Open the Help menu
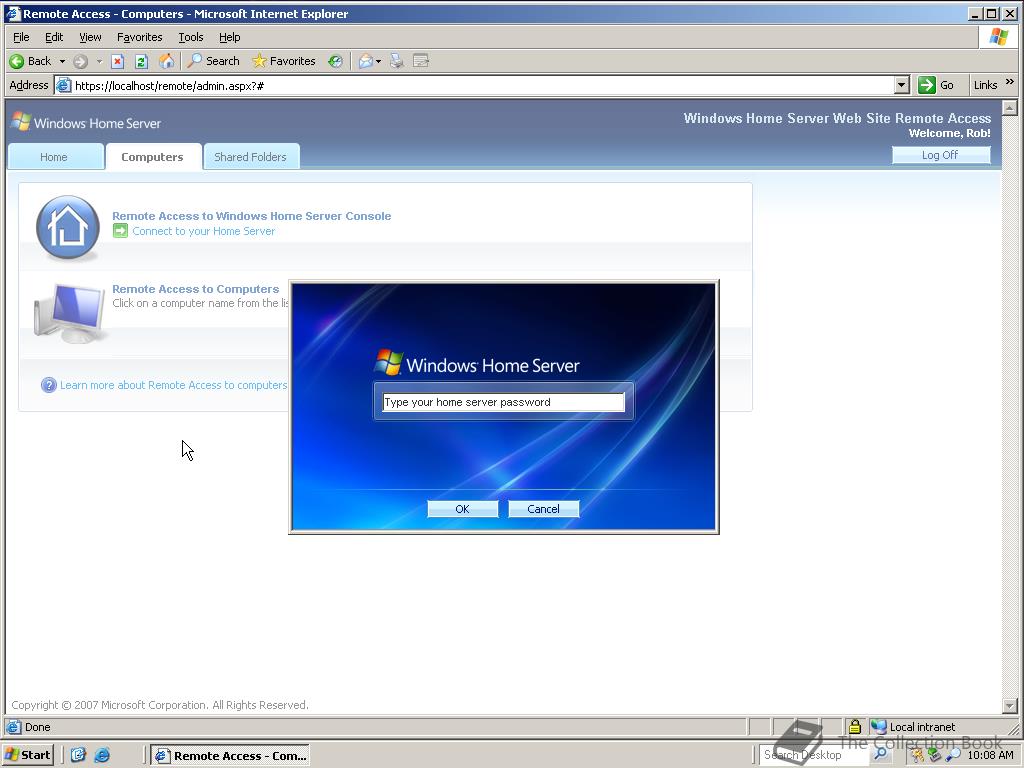 [x=229, y=37]
